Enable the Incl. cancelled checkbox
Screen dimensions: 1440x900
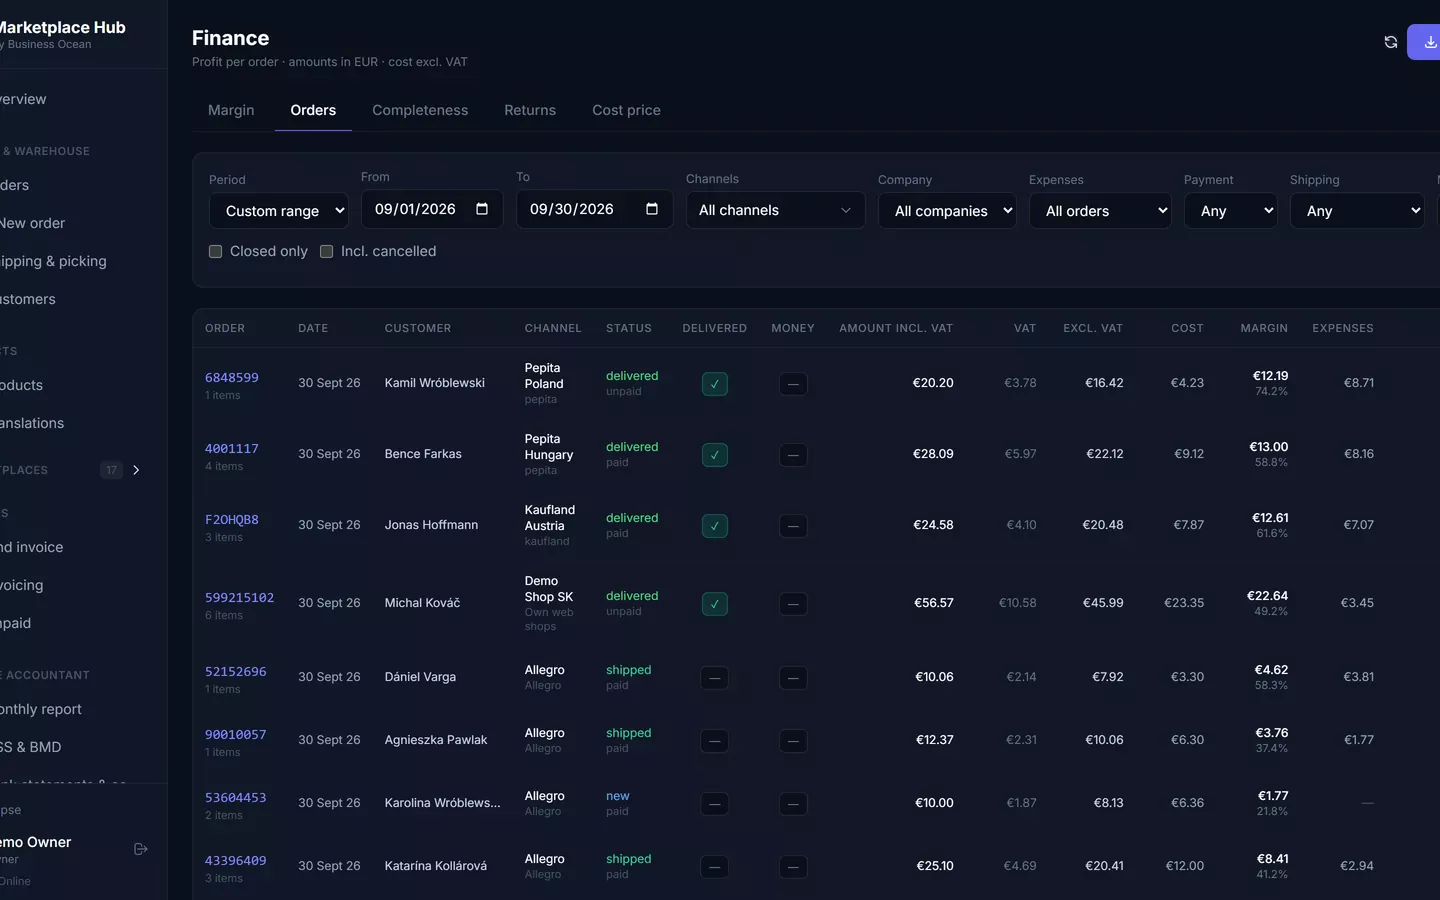coord(326,252)
